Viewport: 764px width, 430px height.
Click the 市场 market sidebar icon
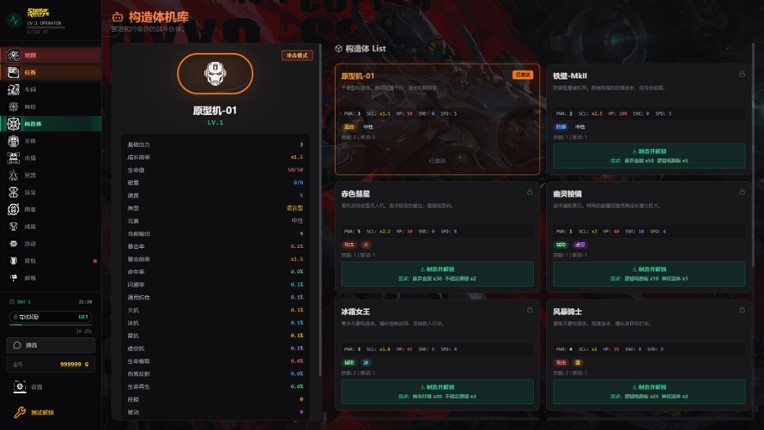click(14, 158)
